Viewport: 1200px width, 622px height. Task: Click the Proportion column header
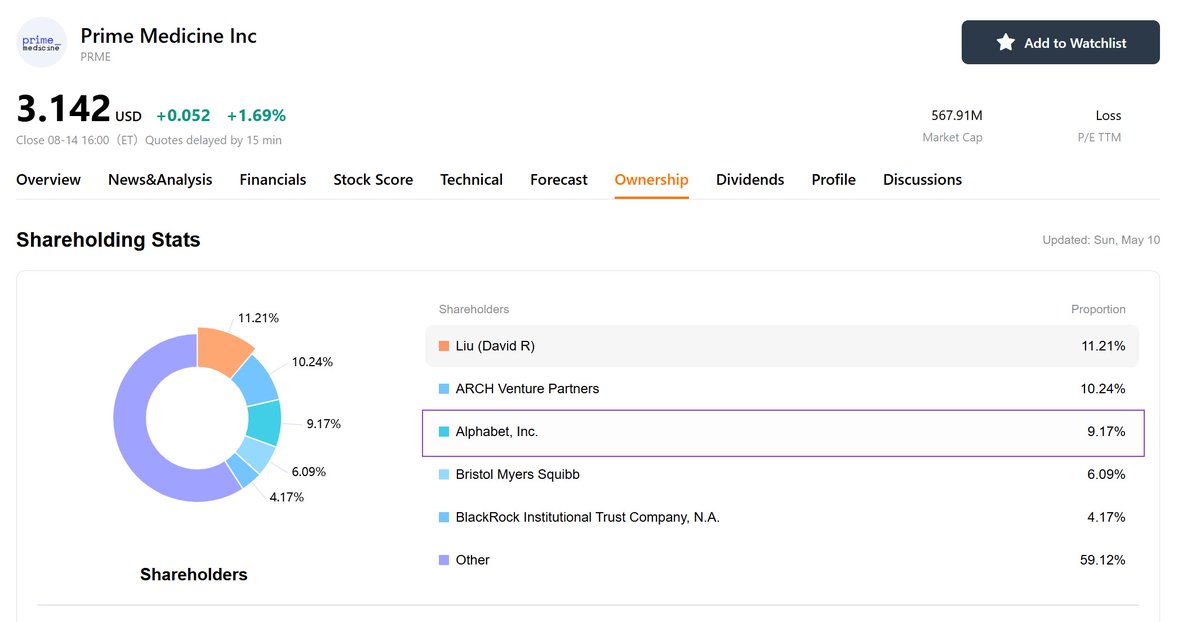(1099, 310)
